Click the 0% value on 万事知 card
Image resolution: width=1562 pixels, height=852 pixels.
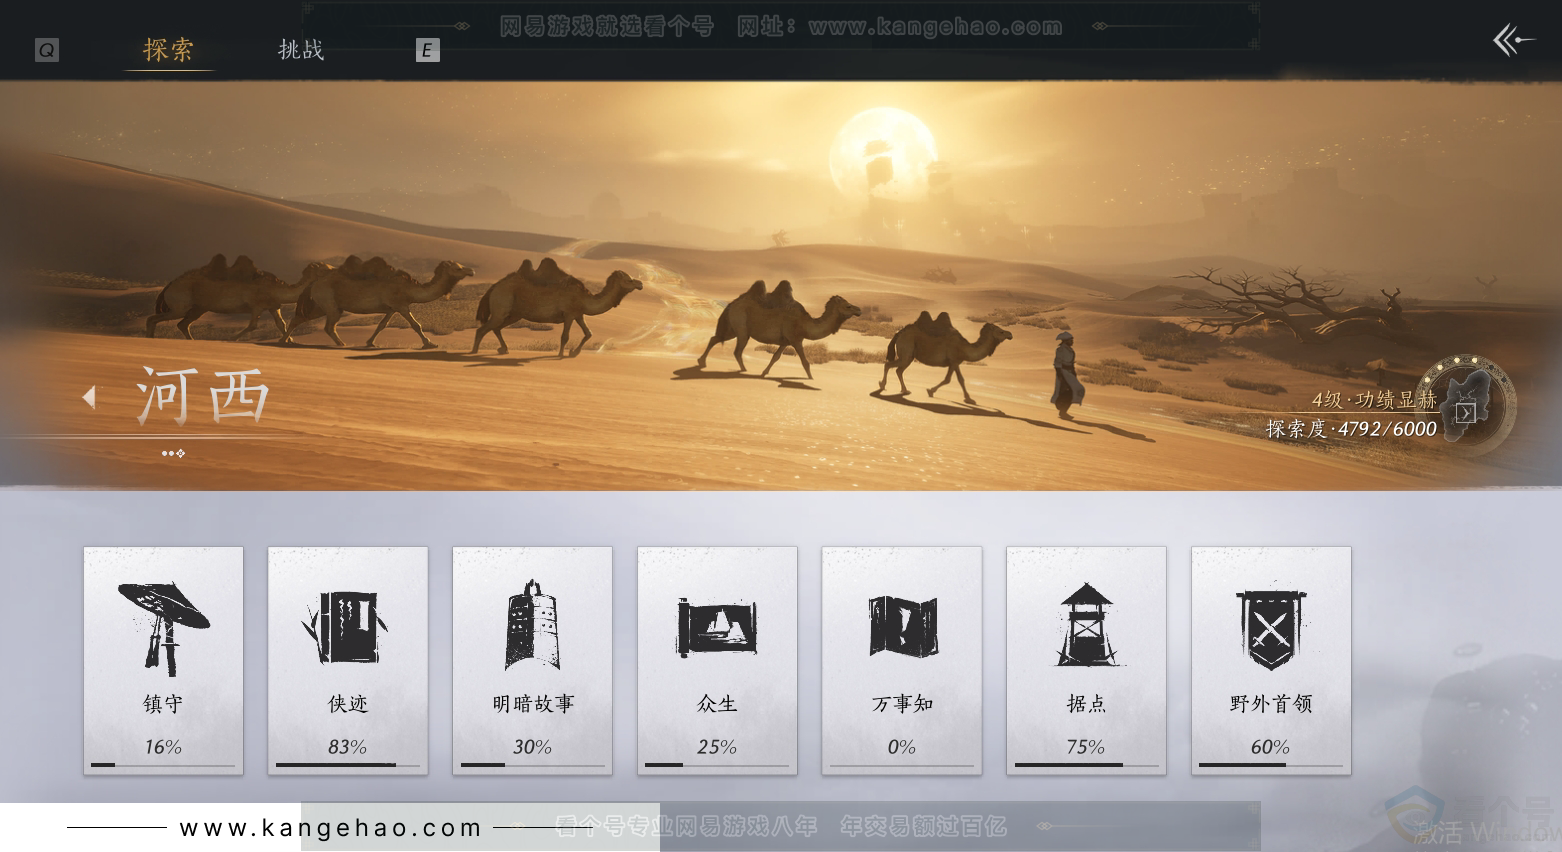902,747
